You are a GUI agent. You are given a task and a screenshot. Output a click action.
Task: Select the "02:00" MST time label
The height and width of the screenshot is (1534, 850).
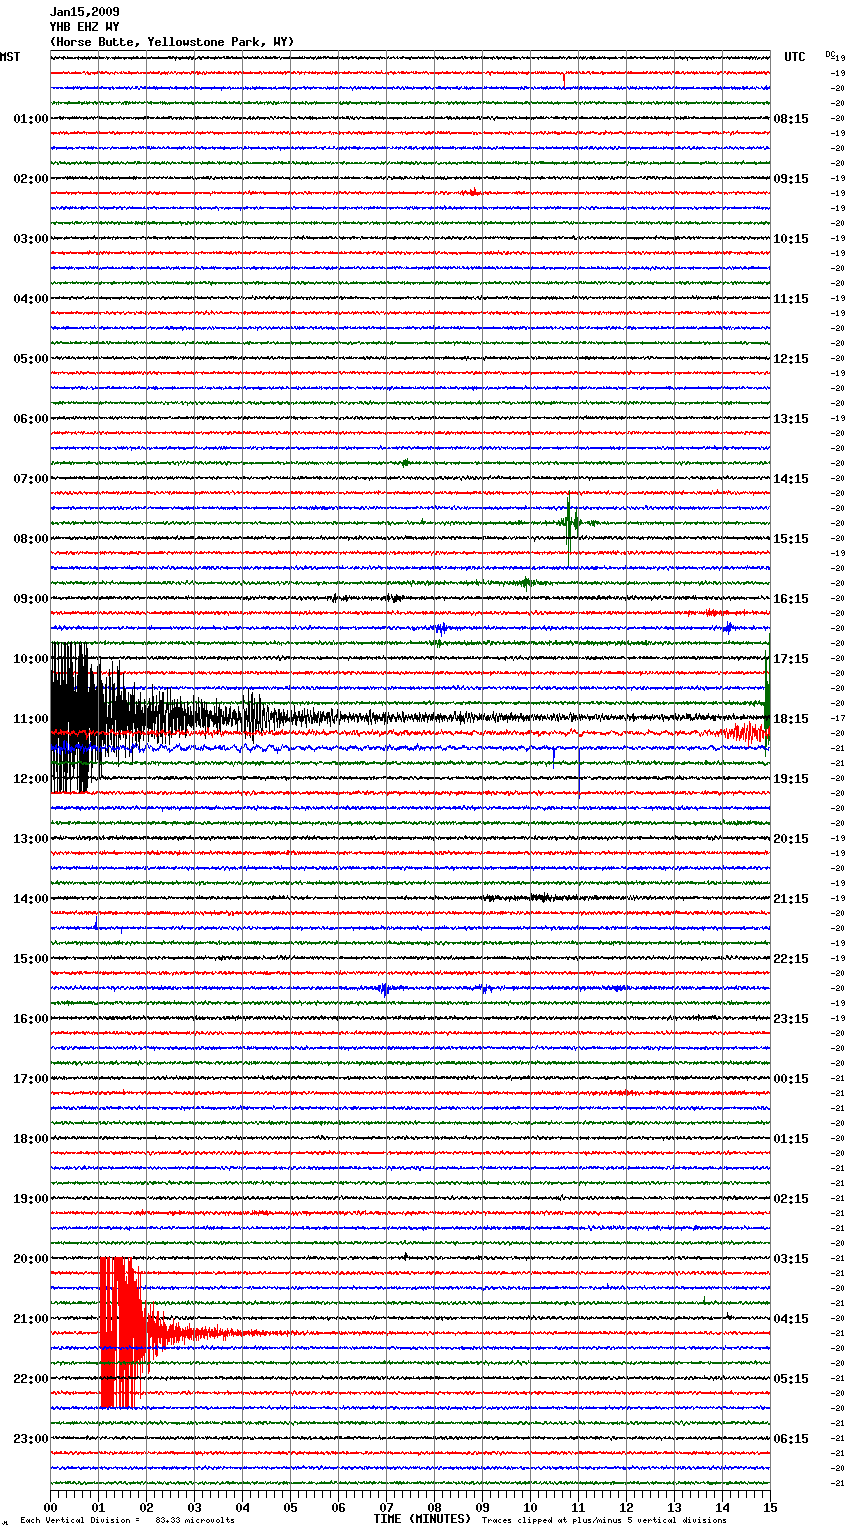click(31, 179)
